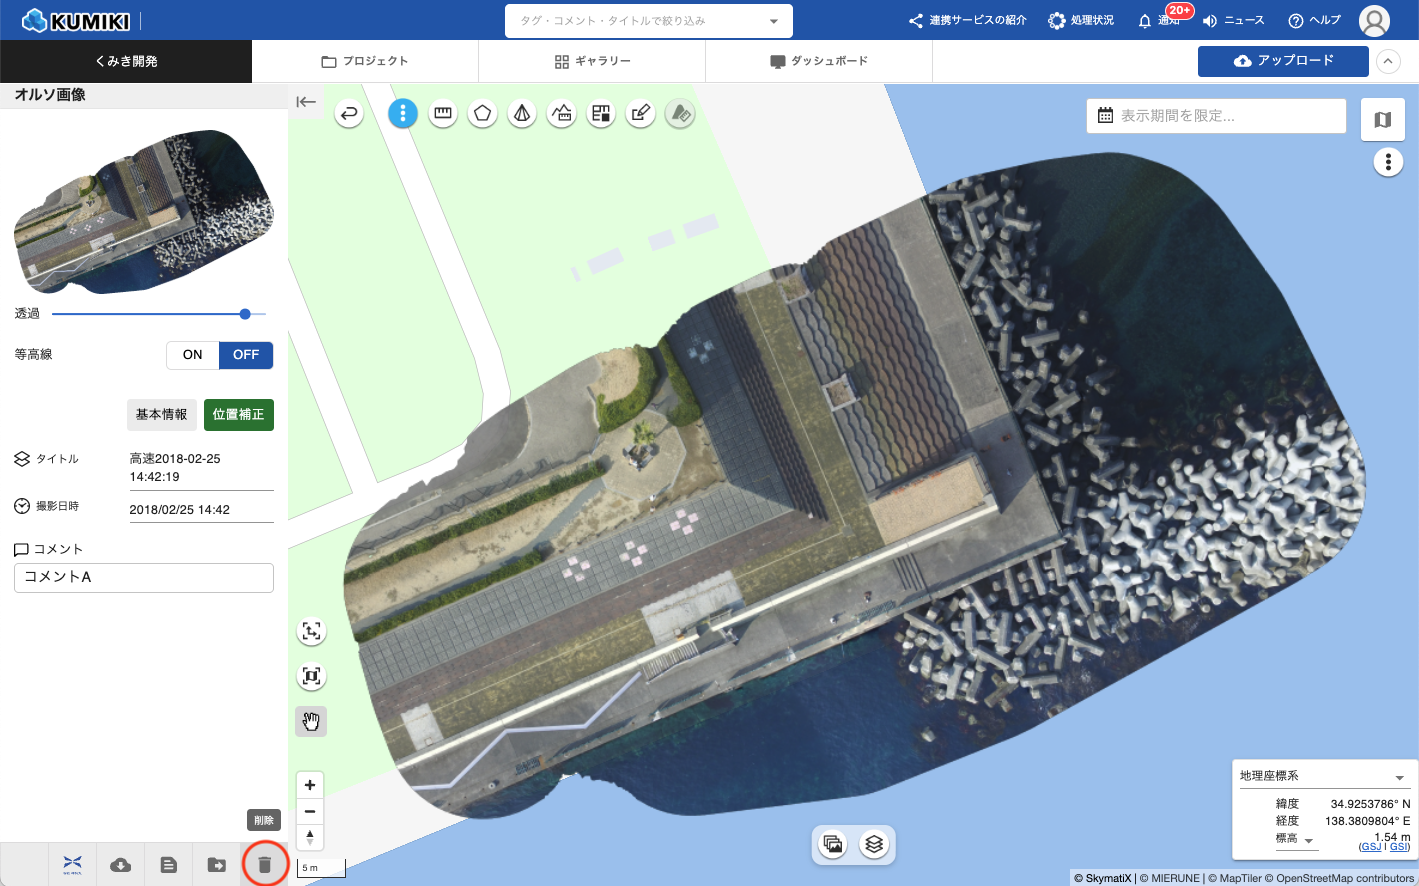Click the 位置補正 position correction button
This screenshot has height=886, width=1419.
click(238, 414)
